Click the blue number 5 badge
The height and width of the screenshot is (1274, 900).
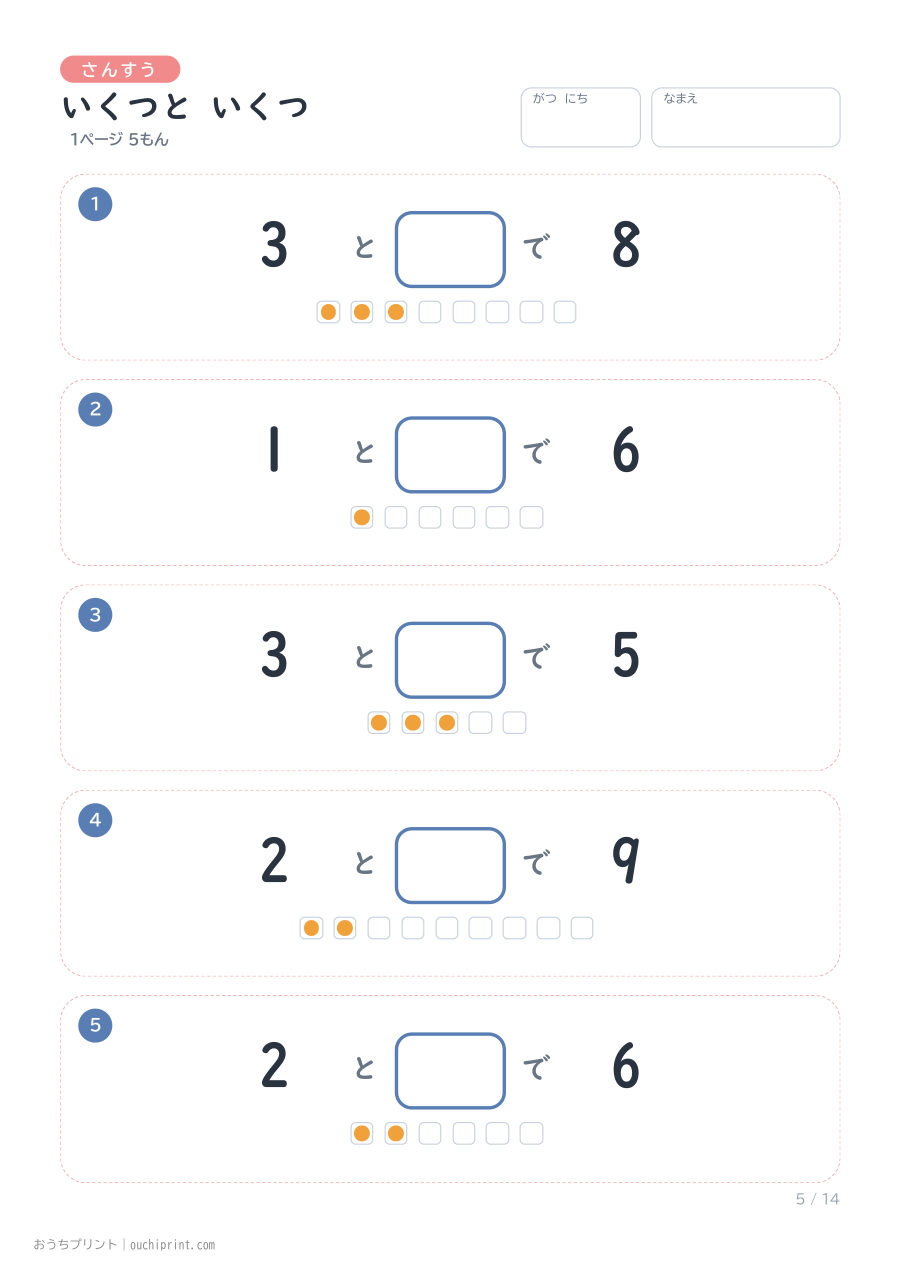coord(95,1025)
